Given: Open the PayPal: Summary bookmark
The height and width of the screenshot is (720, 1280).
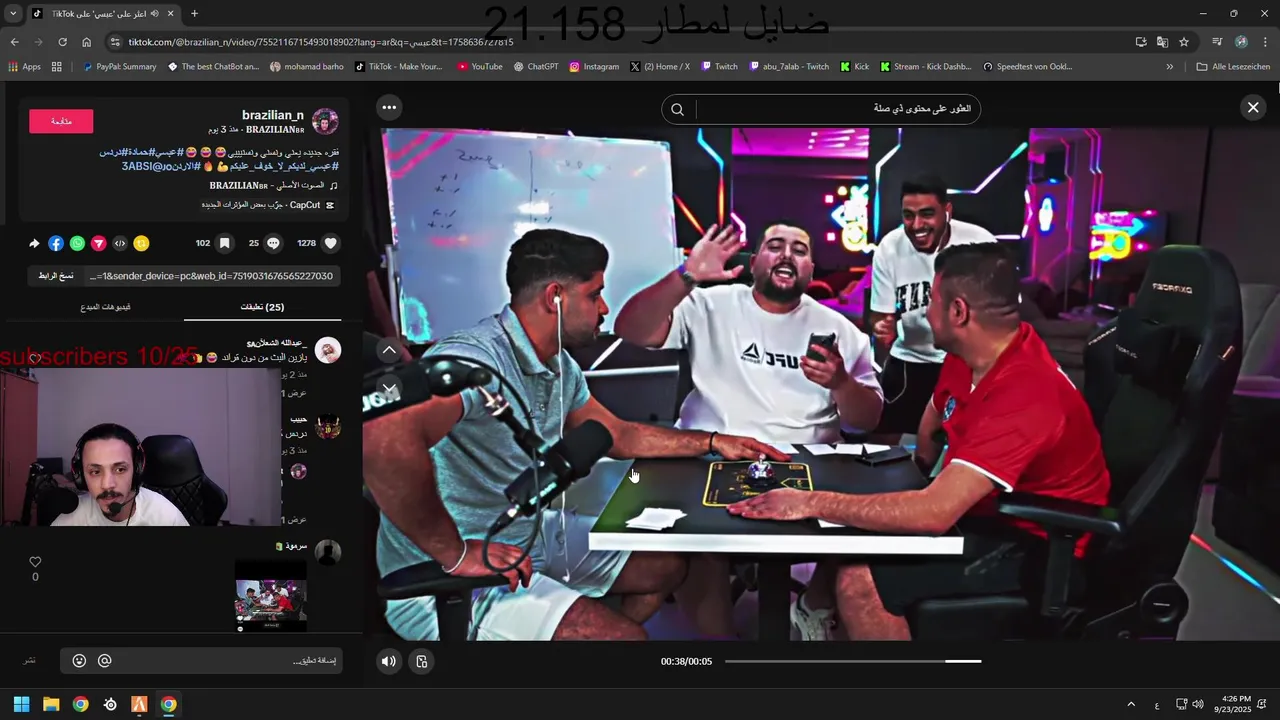Looking at the screenshot, I should coord(119,67).
